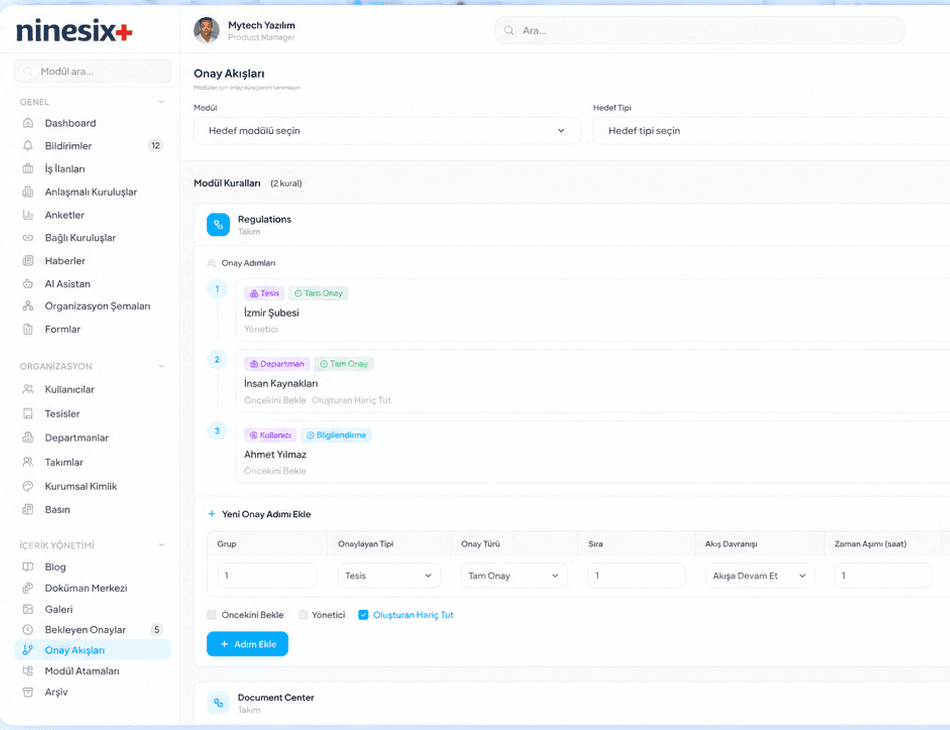Open the Takımlar sidebar link
Screen dimensions: 950x730
tap(92, 462)
